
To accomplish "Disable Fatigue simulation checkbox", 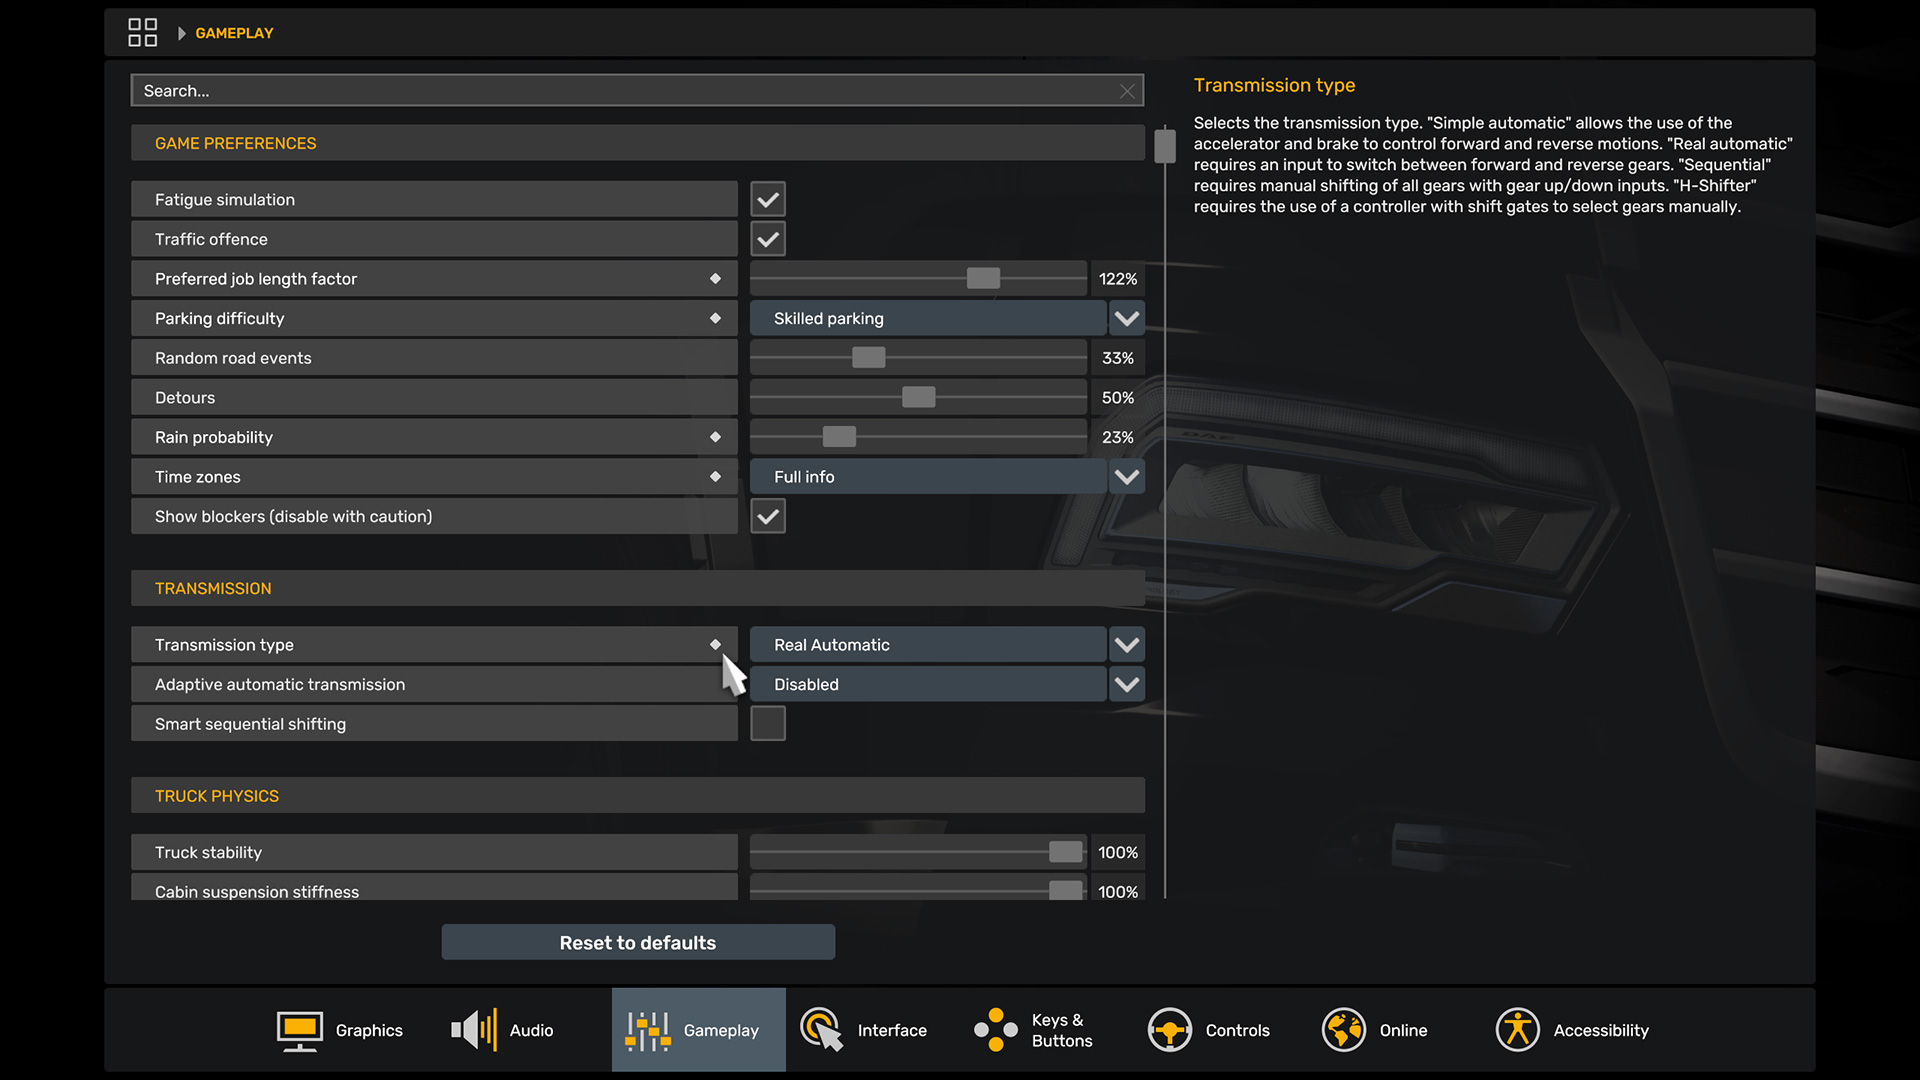I will coord(768,200).
